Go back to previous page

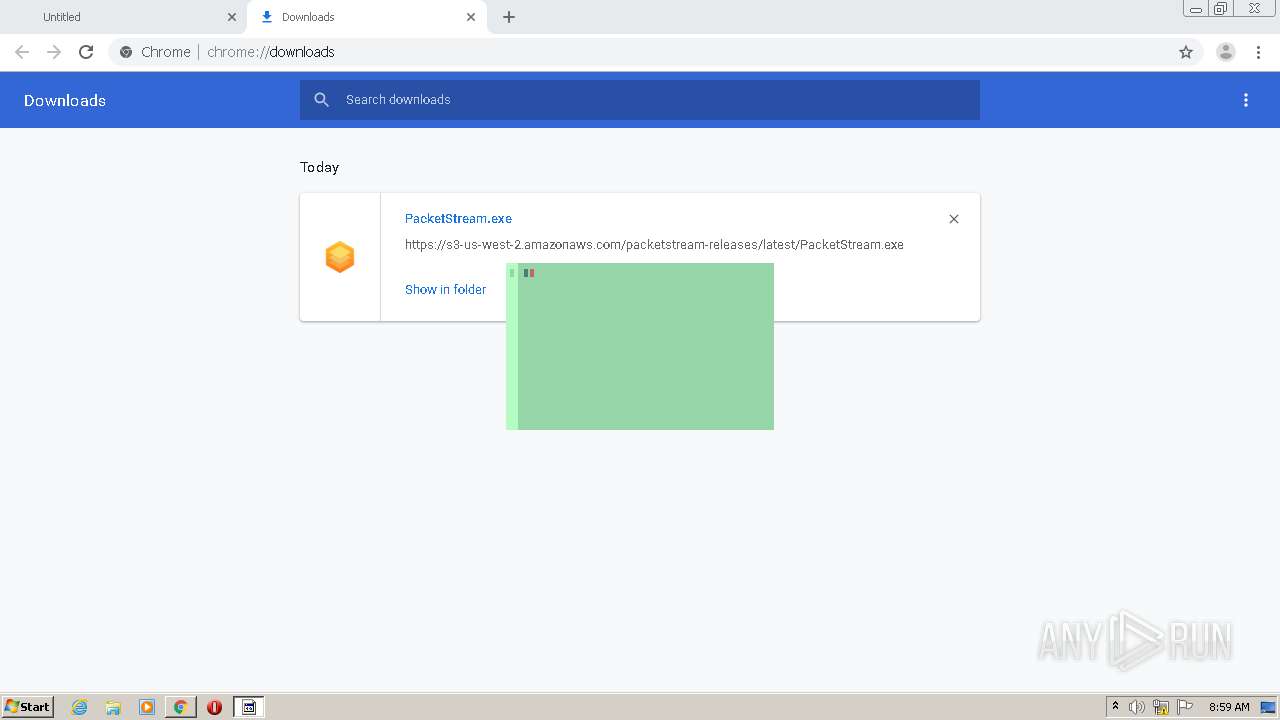click(22, 52)
